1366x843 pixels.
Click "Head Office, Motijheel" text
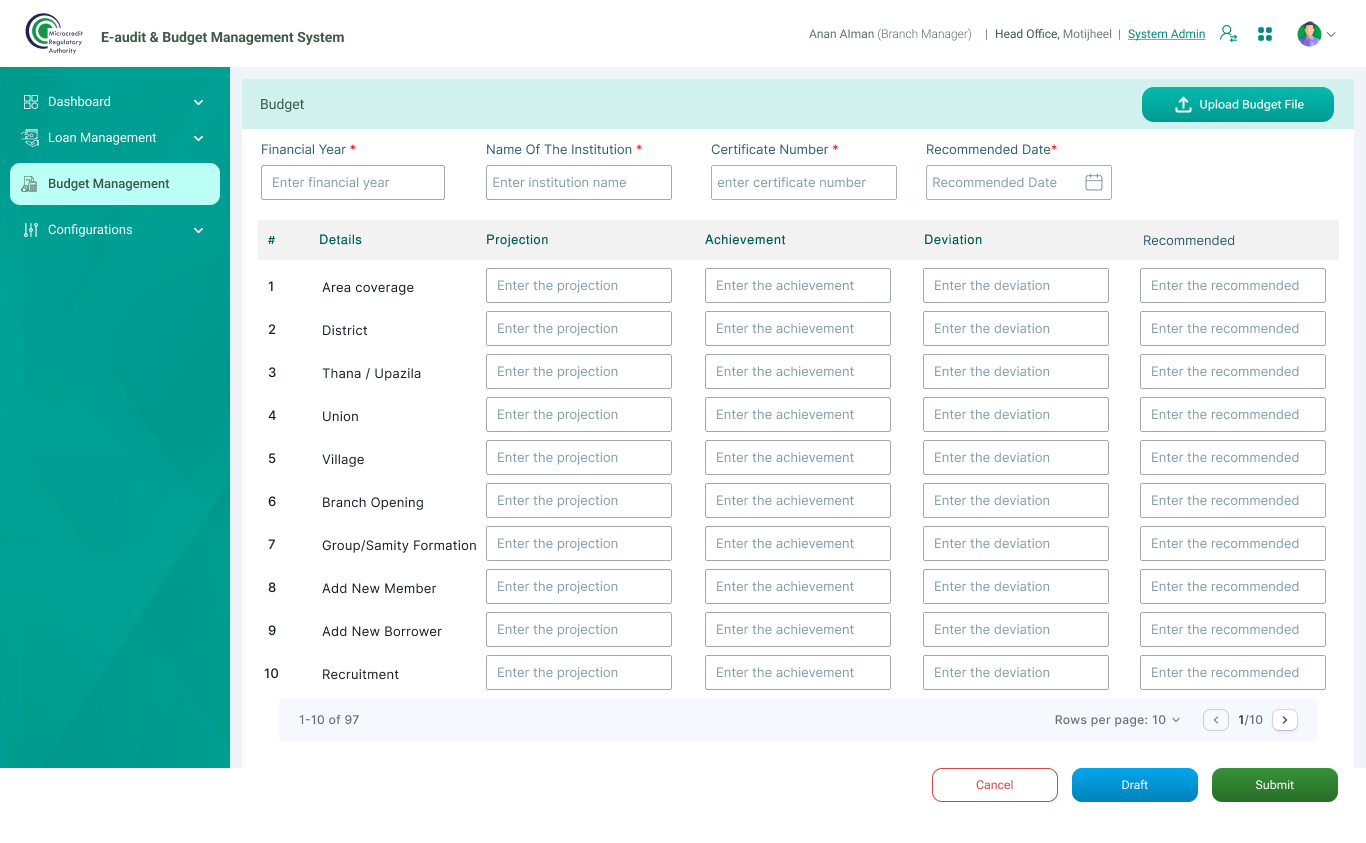click(1053, 34)
